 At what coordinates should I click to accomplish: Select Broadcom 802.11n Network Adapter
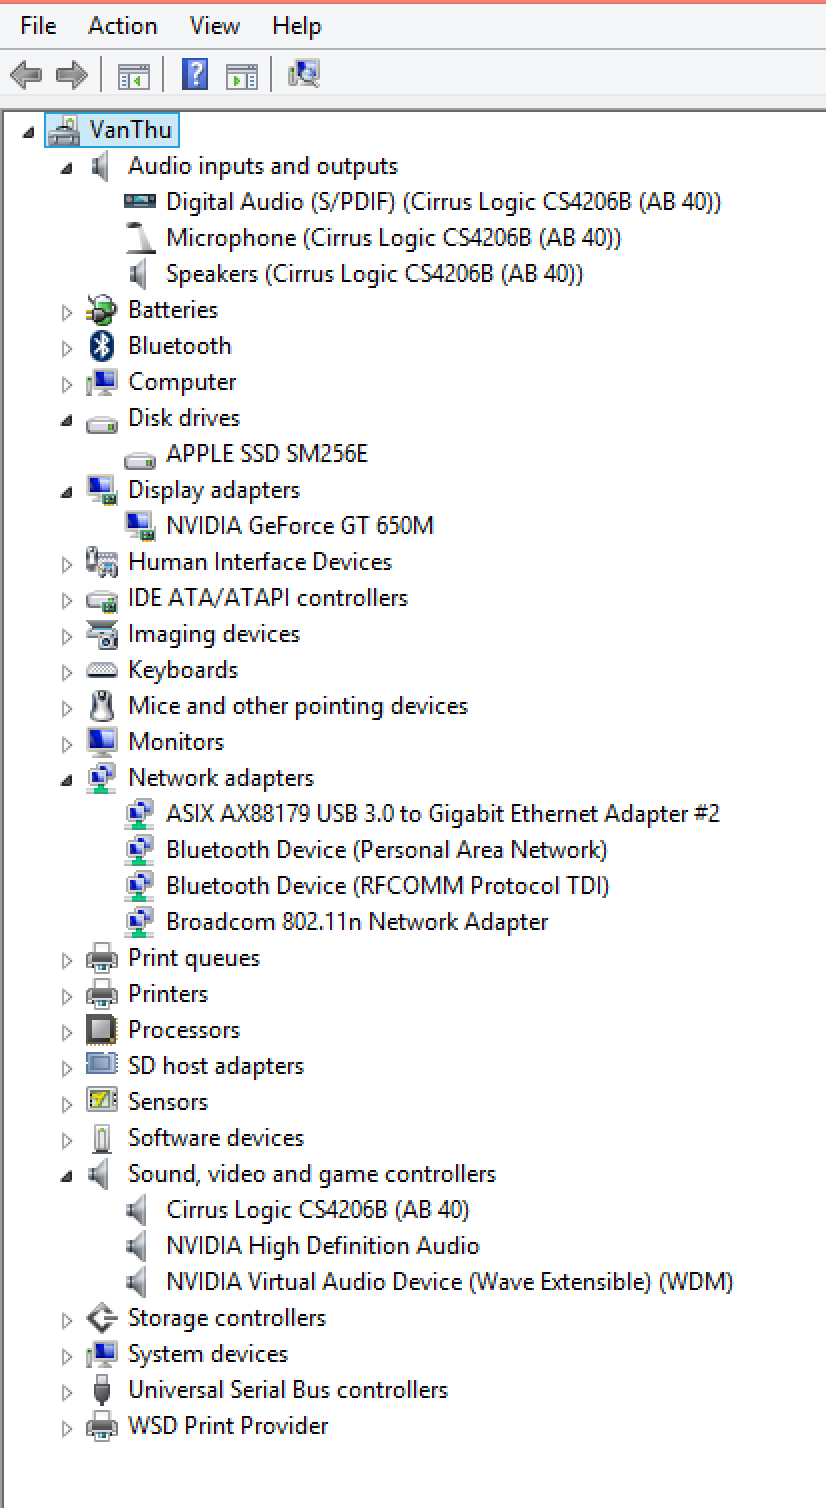pyautogui.click(x=356, y=922)
